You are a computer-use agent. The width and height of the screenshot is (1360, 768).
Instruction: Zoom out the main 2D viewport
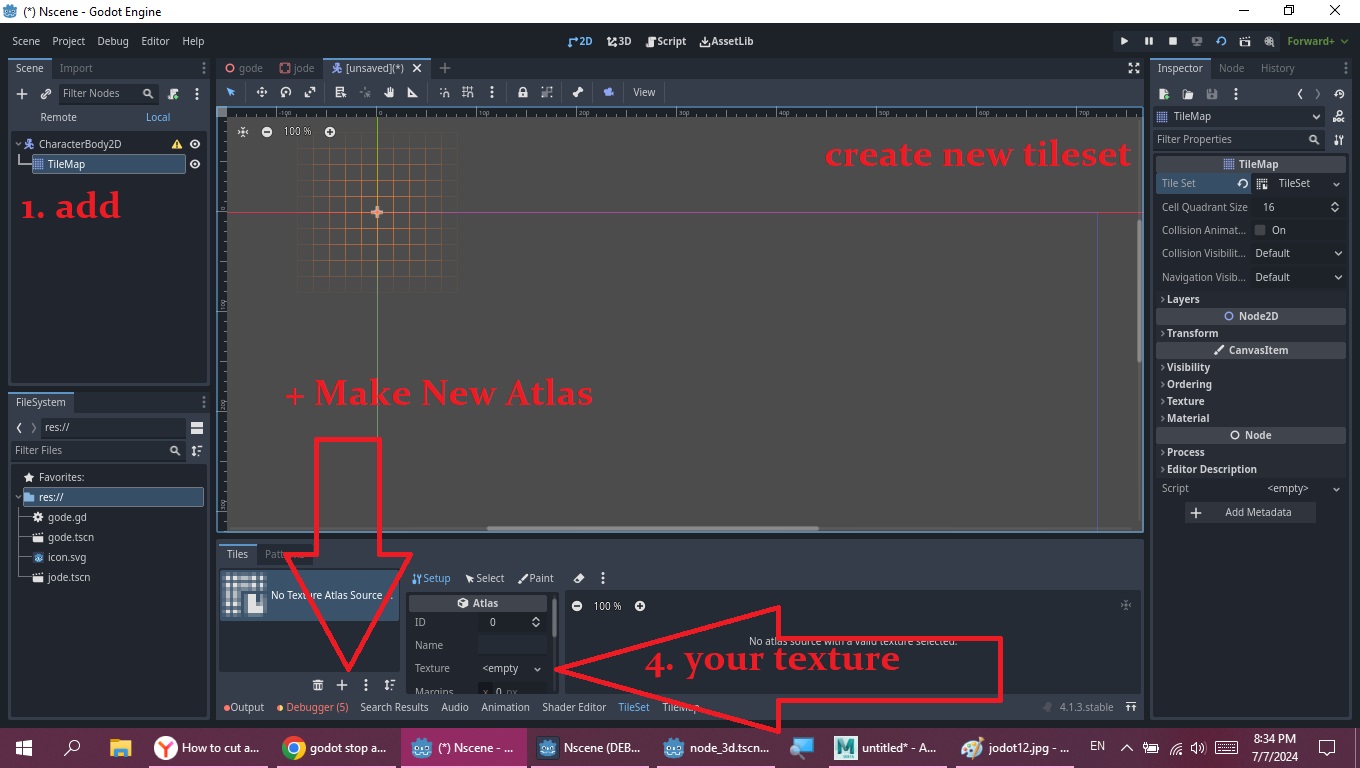coord(267,132)
